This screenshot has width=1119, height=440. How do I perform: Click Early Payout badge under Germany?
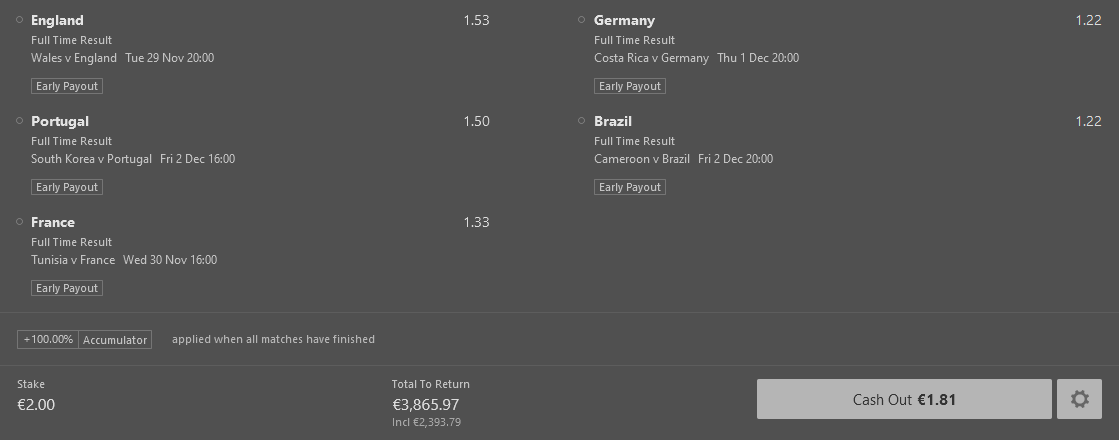pyautogui.click(x=630, y=86)
